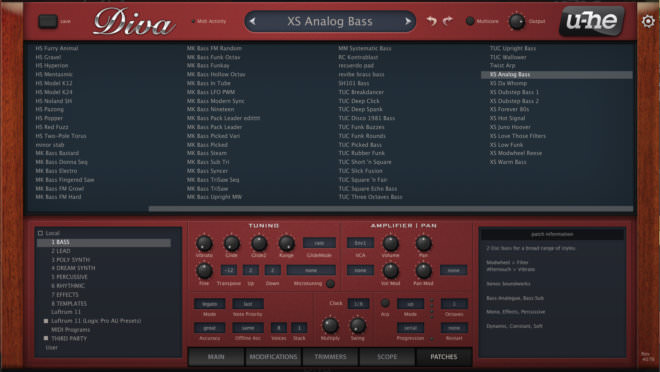
Task: Open the GlideMode dropdown
Action: (x=319, y=243)
